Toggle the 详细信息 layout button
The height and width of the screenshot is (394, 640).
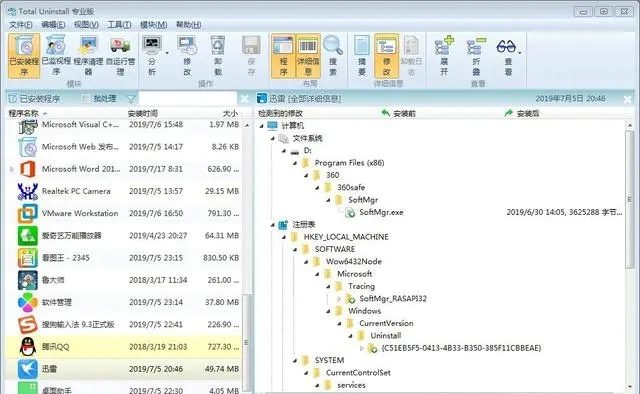(308, 56)
